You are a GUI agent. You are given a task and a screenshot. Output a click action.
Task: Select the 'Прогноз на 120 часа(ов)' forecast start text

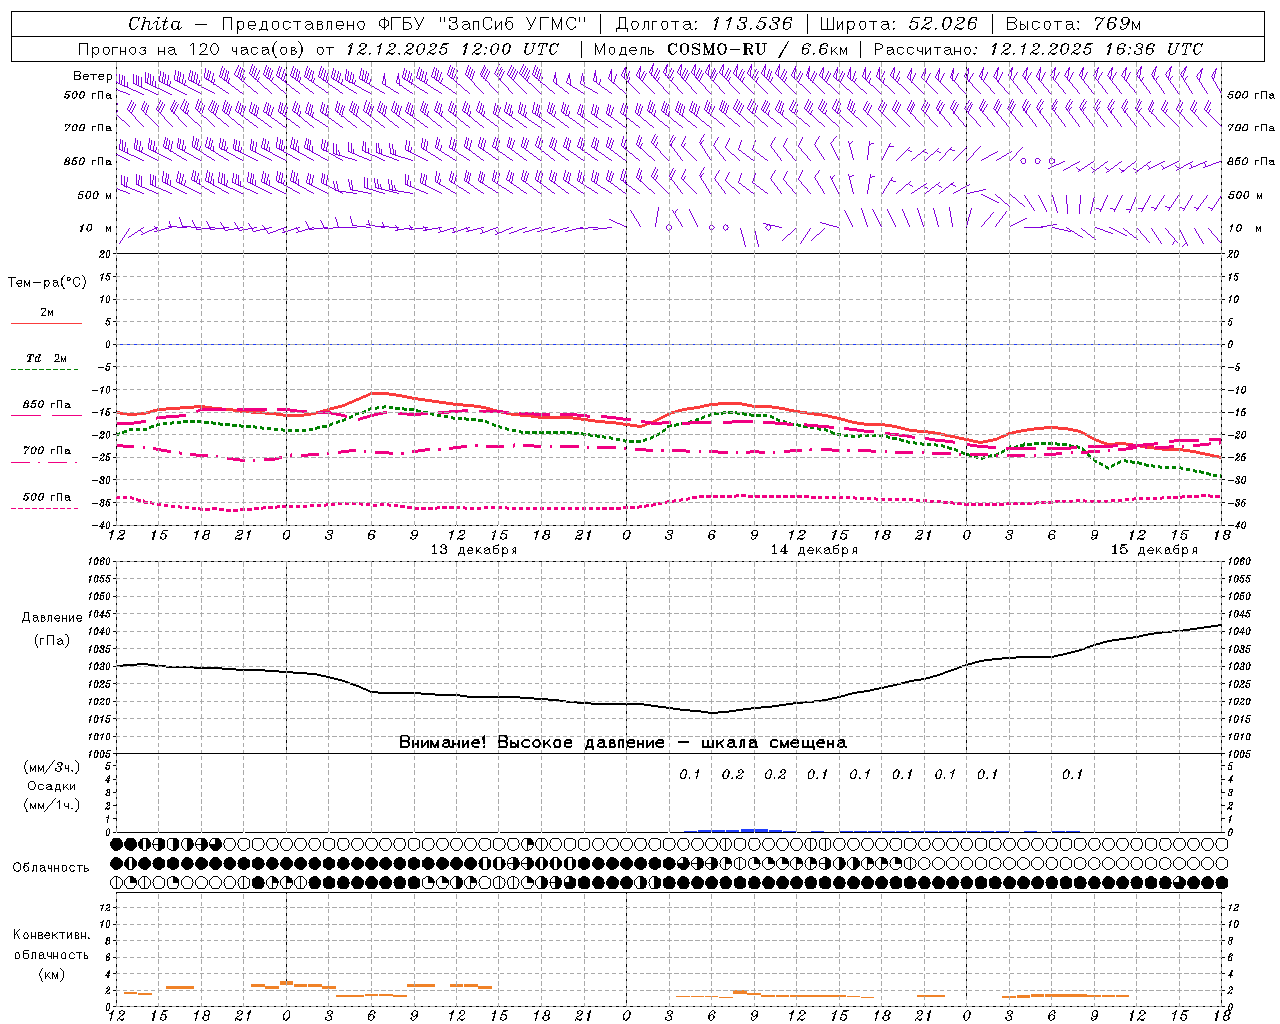[193, 49]
